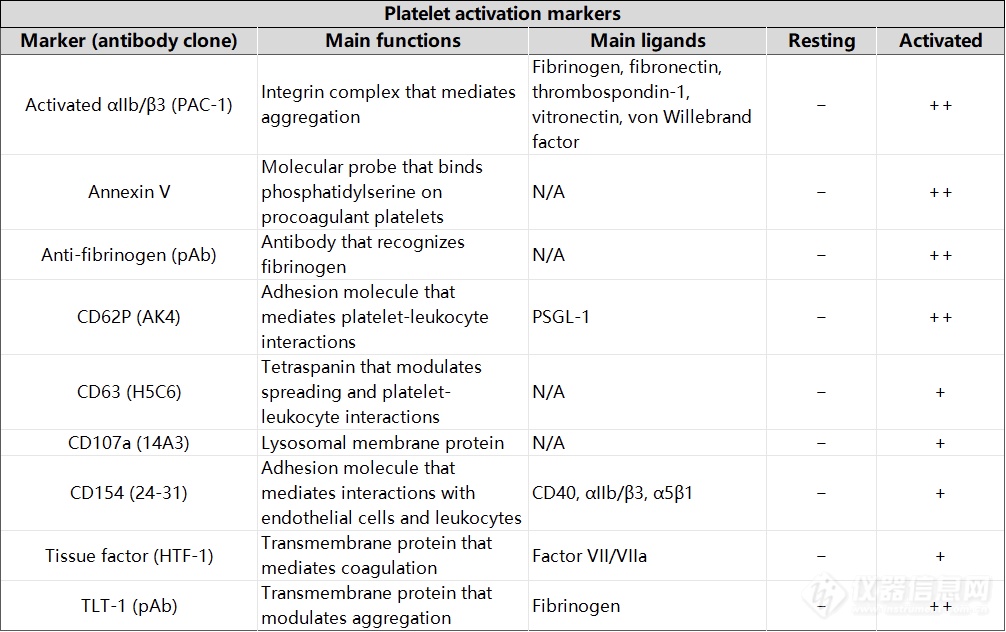This screenshot has height=632, width=1006.
Task: Click the "PSGL-1" ligand cell
Action: click(x=561, y=317)
